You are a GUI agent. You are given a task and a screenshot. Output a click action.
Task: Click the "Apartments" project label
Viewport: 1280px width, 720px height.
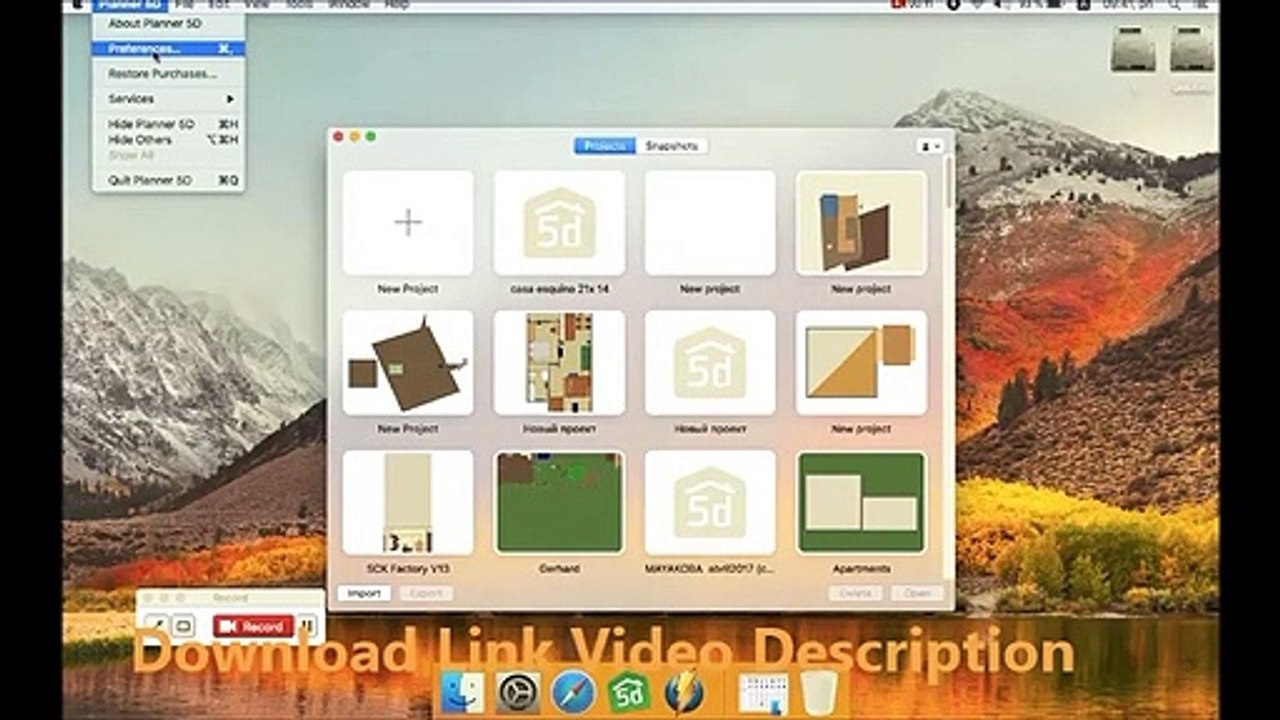[861, 569]
